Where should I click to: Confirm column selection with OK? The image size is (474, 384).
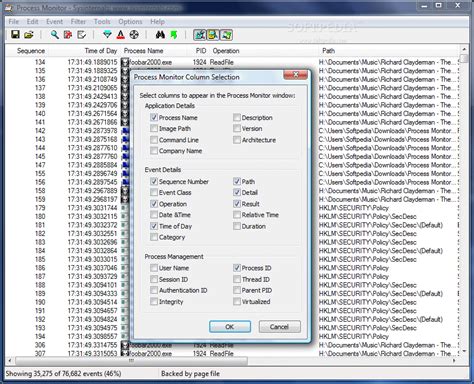[230, 327]
